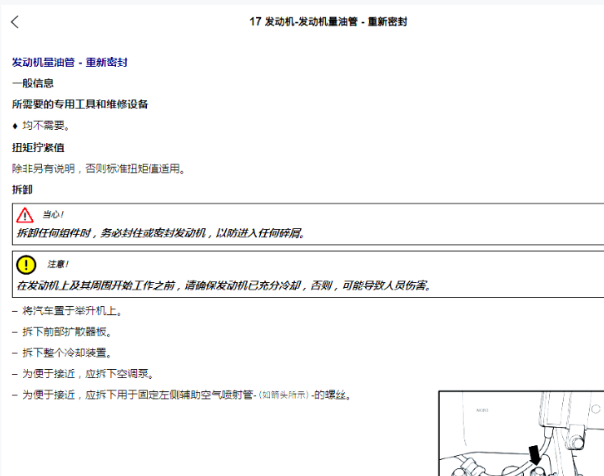Click the red warning triangle icon

pos(25,215)
